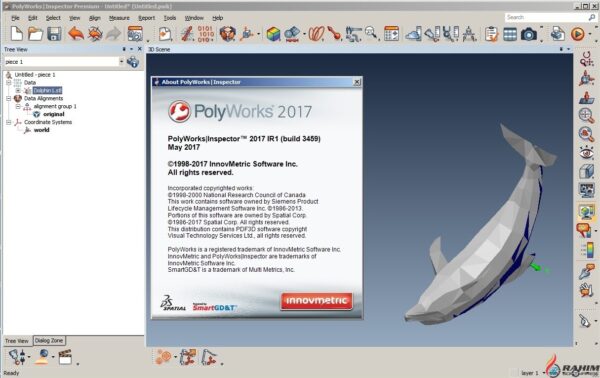Select the 'world' coordinate system
Image resolution: width=600 pixels, height=378 pixels.
pyautogui.click(x=41, y=130)
